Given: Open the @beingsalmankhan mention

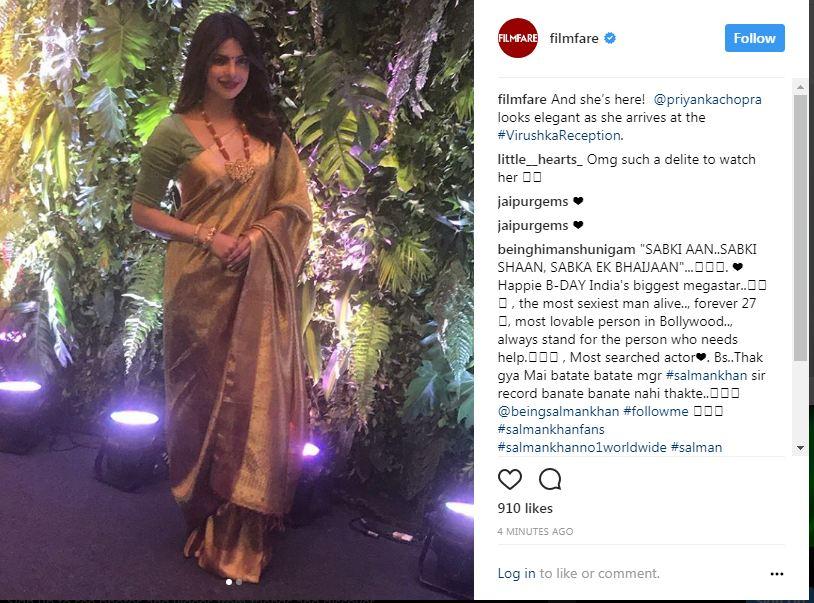Looking at the screenshot, I should click(558, 411).
